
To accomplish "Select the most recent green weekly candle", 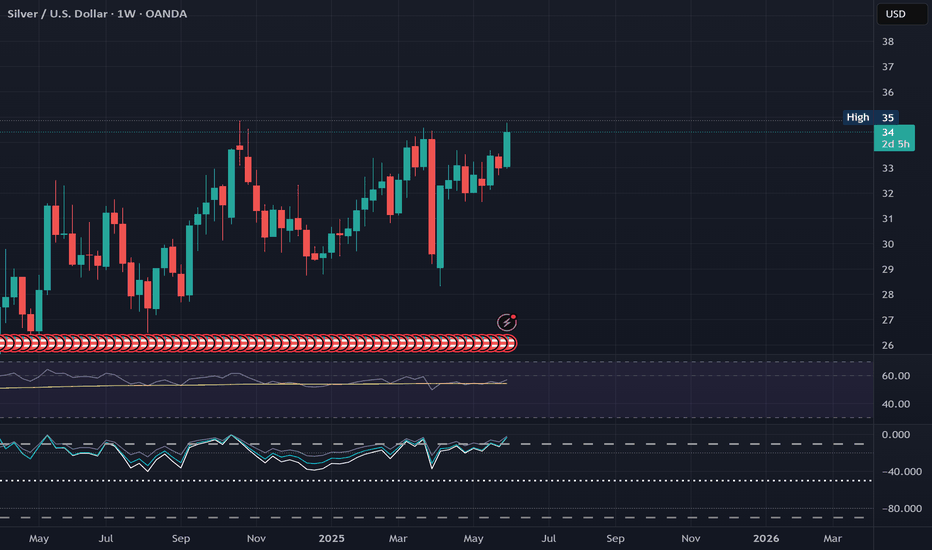I will [507, 149].
